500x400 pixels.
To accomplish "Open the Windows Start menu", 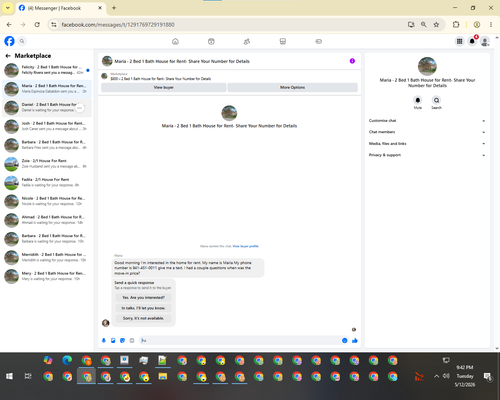I will point(9,376).
